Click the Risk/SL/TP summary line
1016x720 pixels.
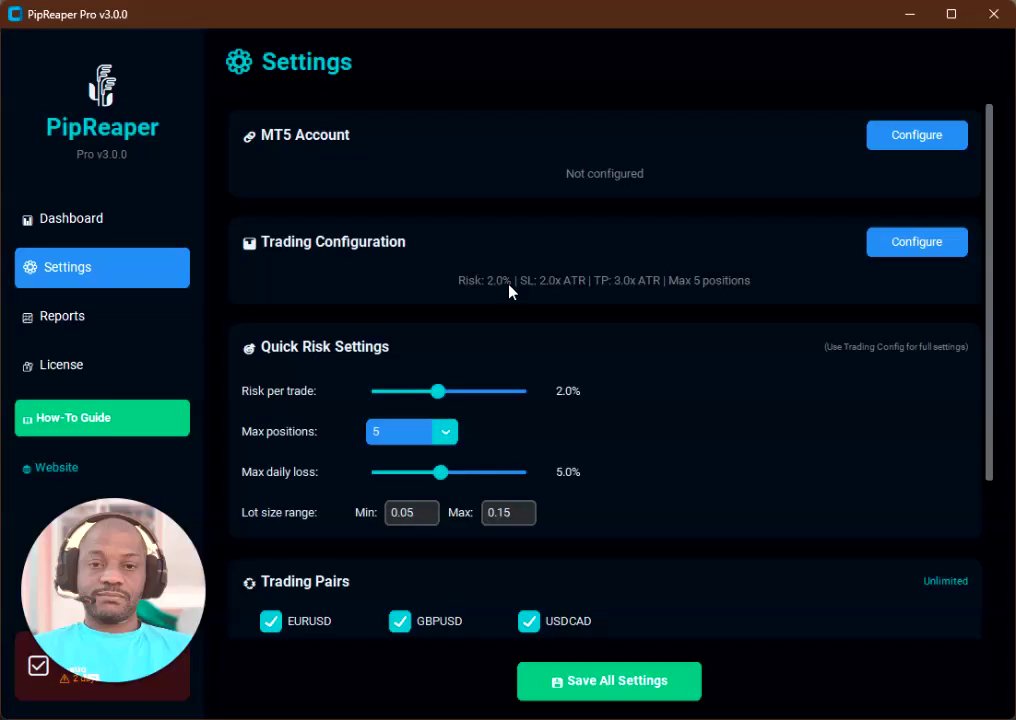(604, 281)
